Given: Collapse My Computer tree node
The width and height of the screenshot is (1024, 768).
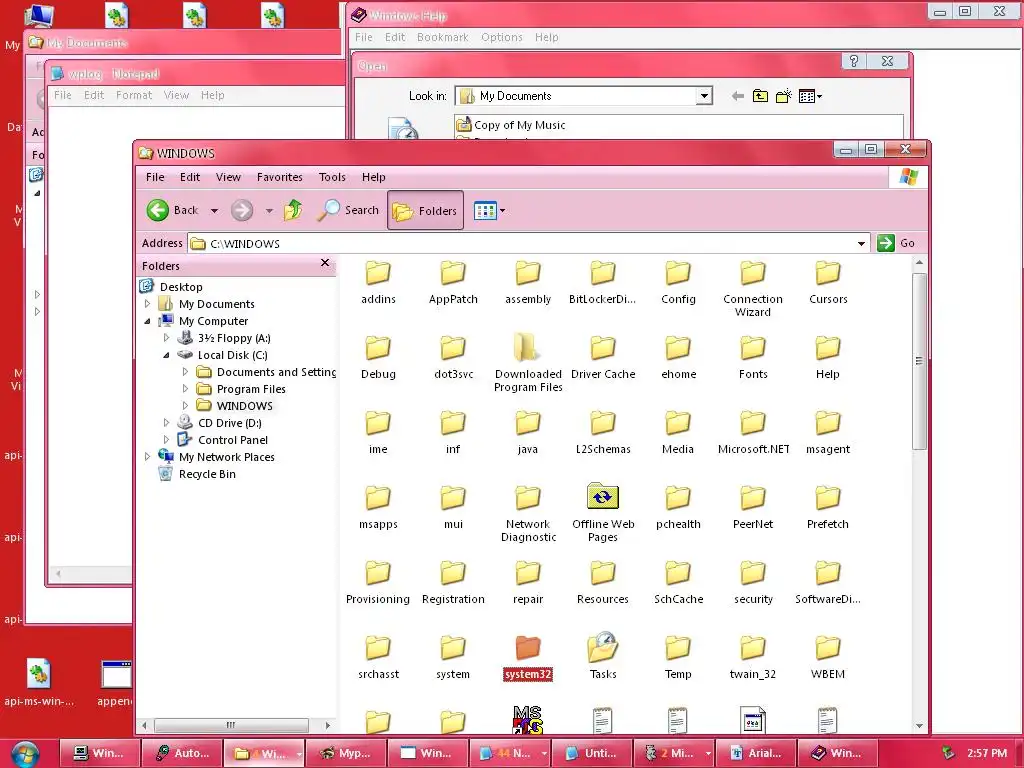Looking at the screenshot, I should click(x=148, y=321).
